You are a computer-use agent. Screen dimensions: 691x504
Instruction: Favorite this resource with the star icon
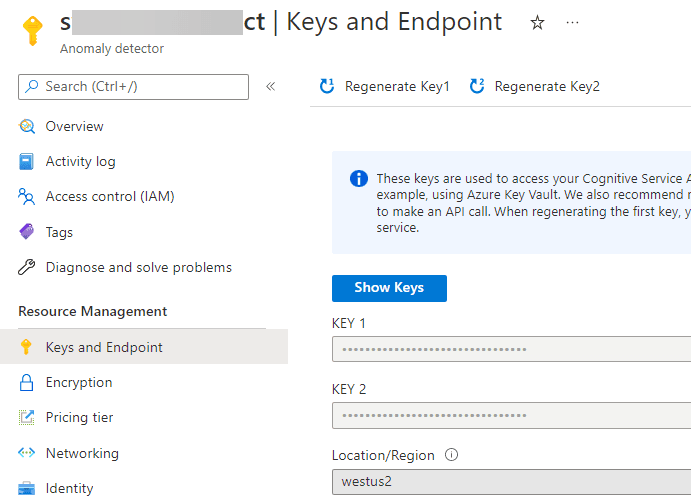coord(537,22)
